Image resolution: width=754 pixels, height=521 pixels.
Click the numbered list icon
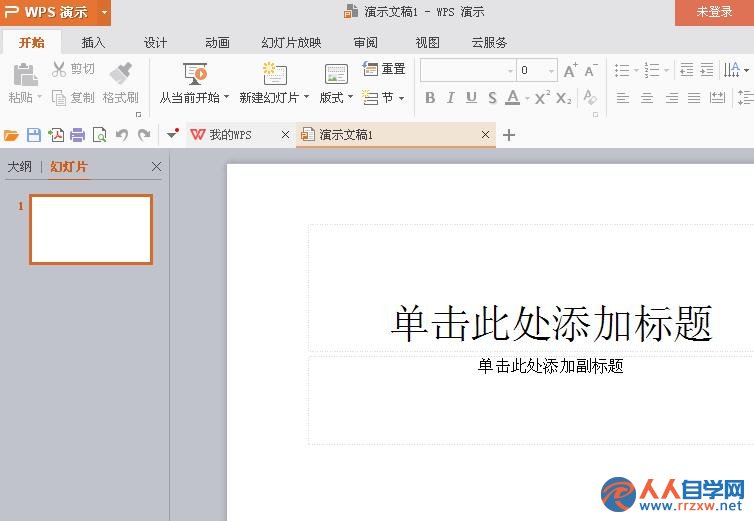tap(652, 70)
